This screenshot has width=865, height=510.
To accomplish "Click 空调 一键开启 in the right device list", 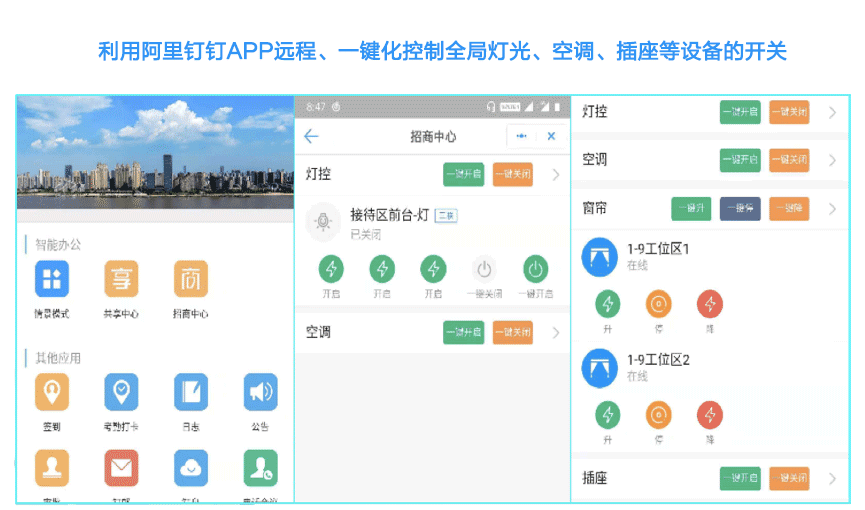I will 740,160.
